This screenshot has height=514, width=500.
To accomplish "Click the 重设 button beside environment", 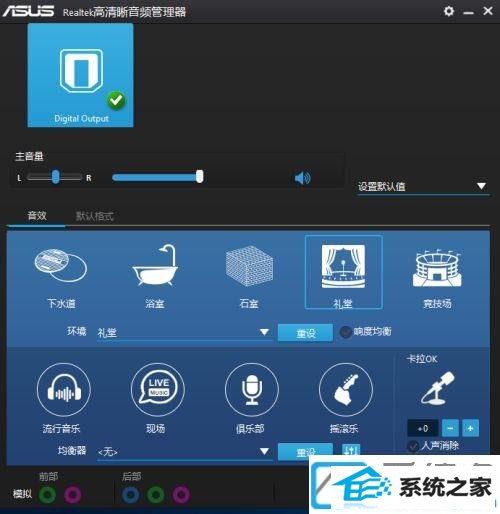I will click(305, 333).
